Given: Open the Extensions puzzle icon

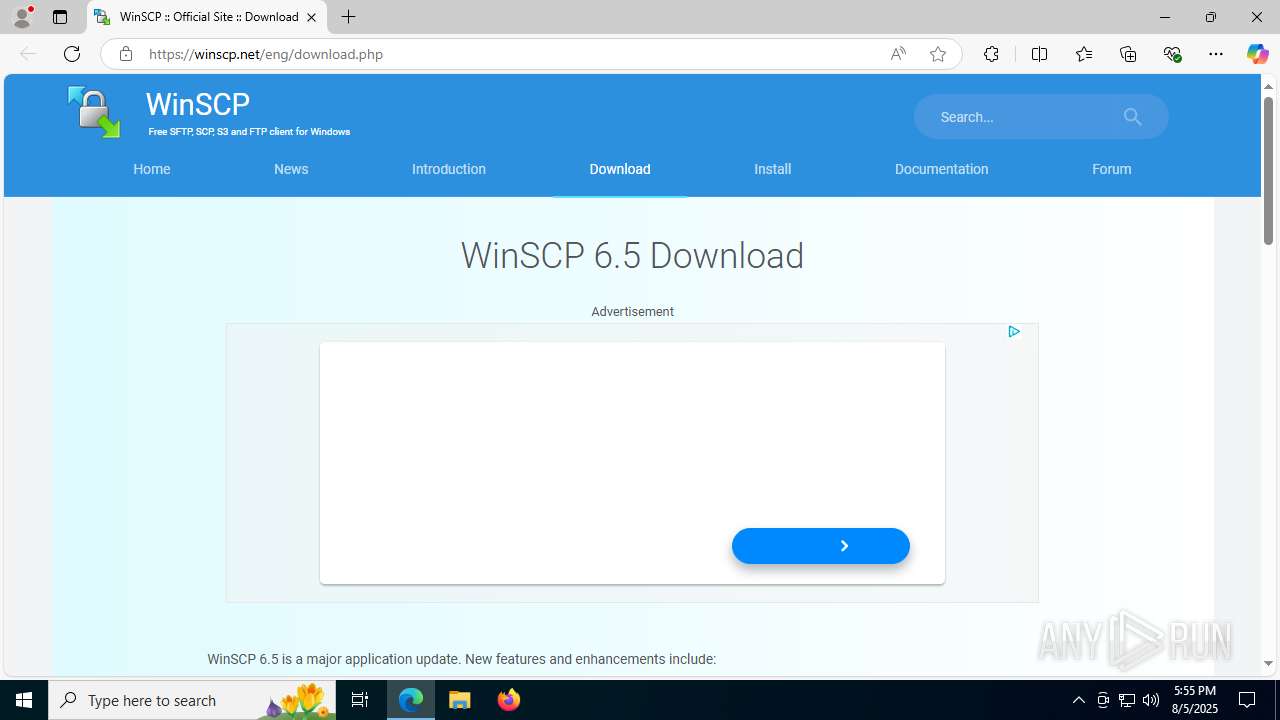Looking at the screenshot, I should click(991, 54).
